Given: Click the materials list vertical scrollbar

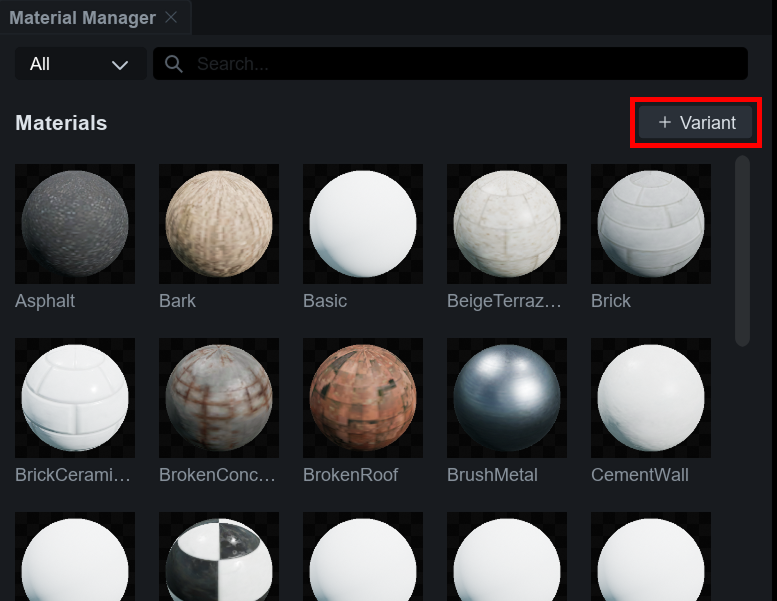Looking at the screenshot, I should (x=742, y=250).
